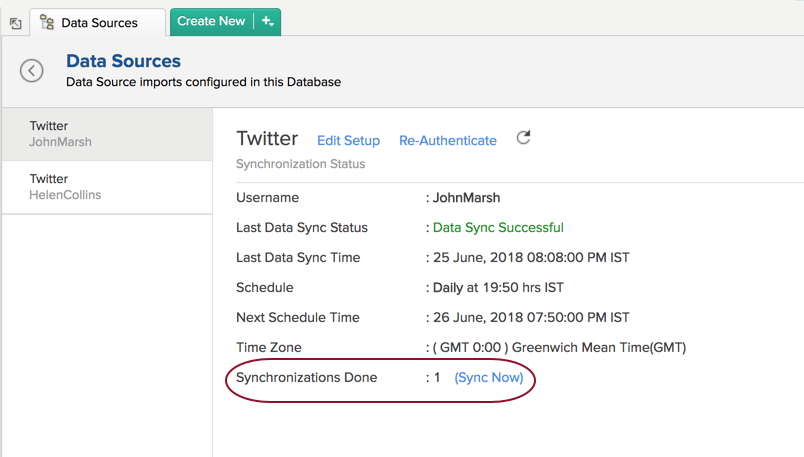The width and height of the screenshot is (804, 457).
Task: Click the refresh sync status icon
Action: pos(523,137)
